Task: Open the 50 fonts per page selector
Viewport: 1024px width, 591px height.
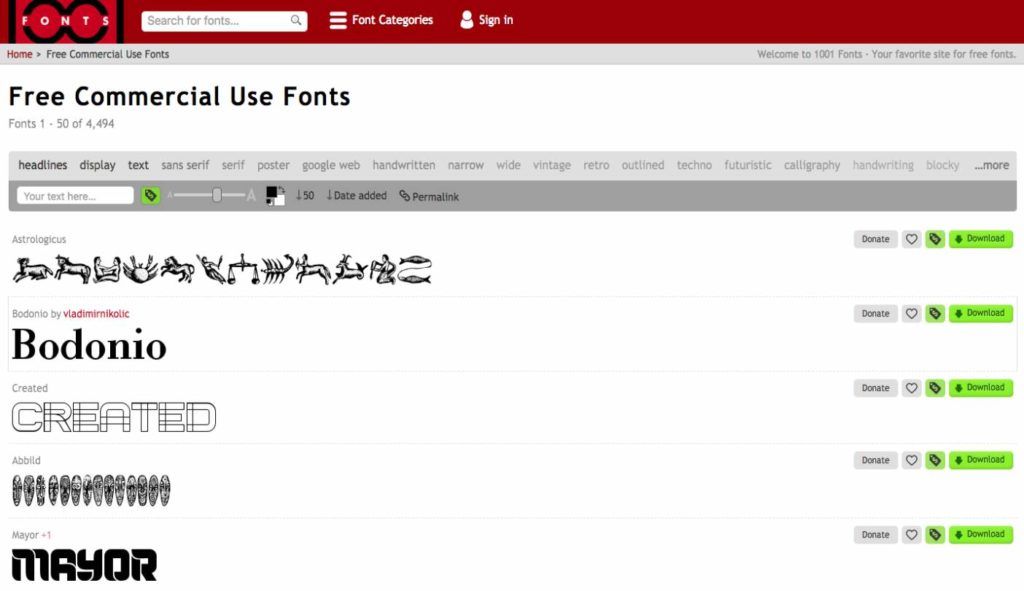Action: (x=303, y=196)
